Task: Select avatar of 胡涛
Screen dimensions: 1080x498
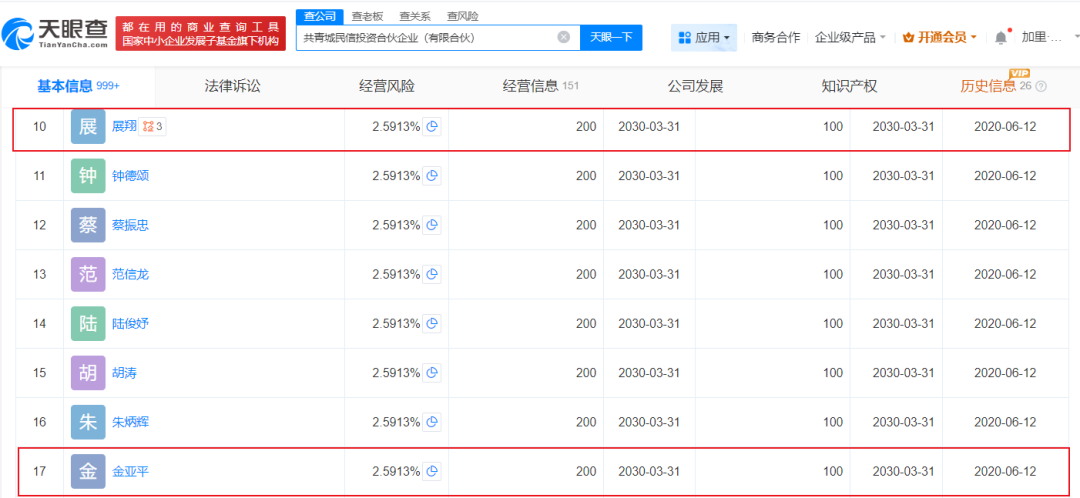Action: pyautogui.click(x=88, y=373)
